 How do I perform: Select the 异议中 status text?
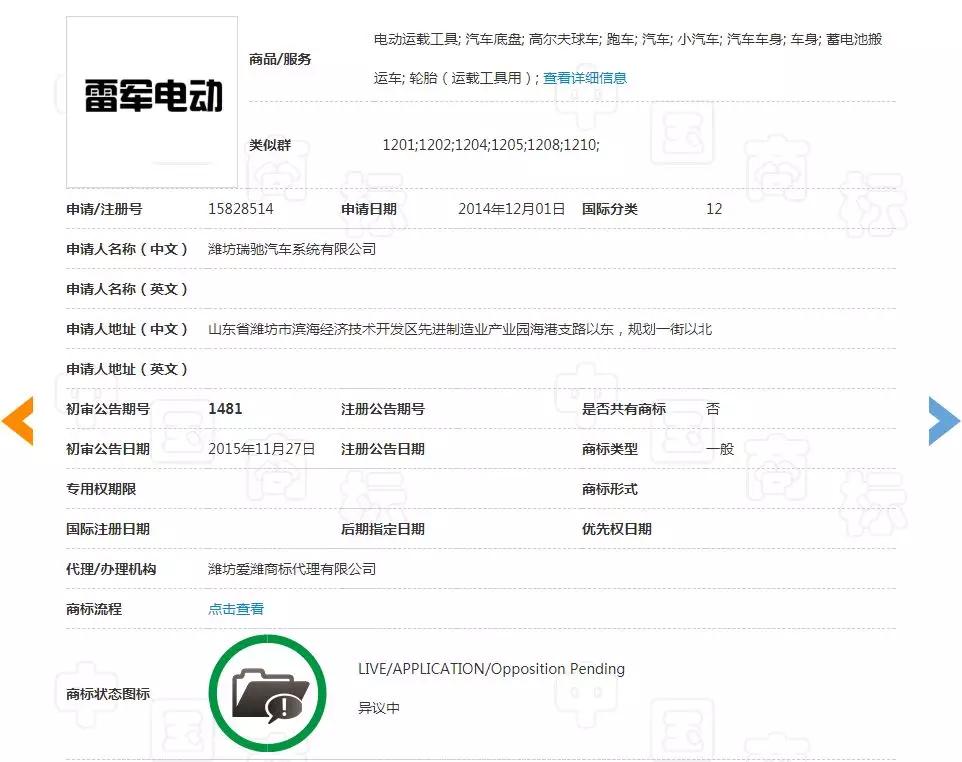379,708
